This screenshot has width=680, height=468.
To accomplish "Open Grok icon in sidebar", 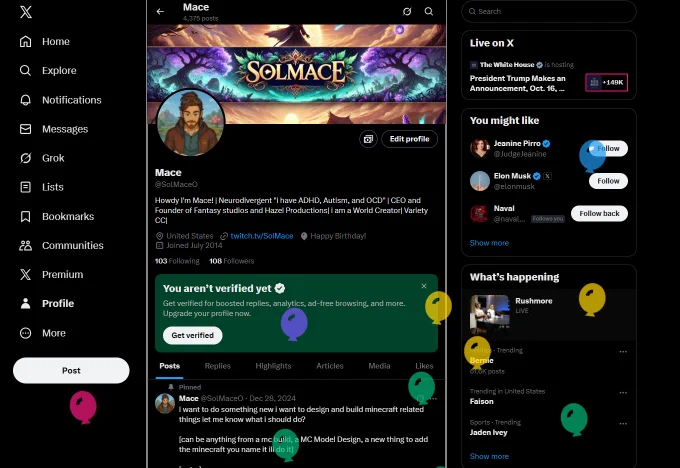I will pyautogui.click(x=26, y=158).
